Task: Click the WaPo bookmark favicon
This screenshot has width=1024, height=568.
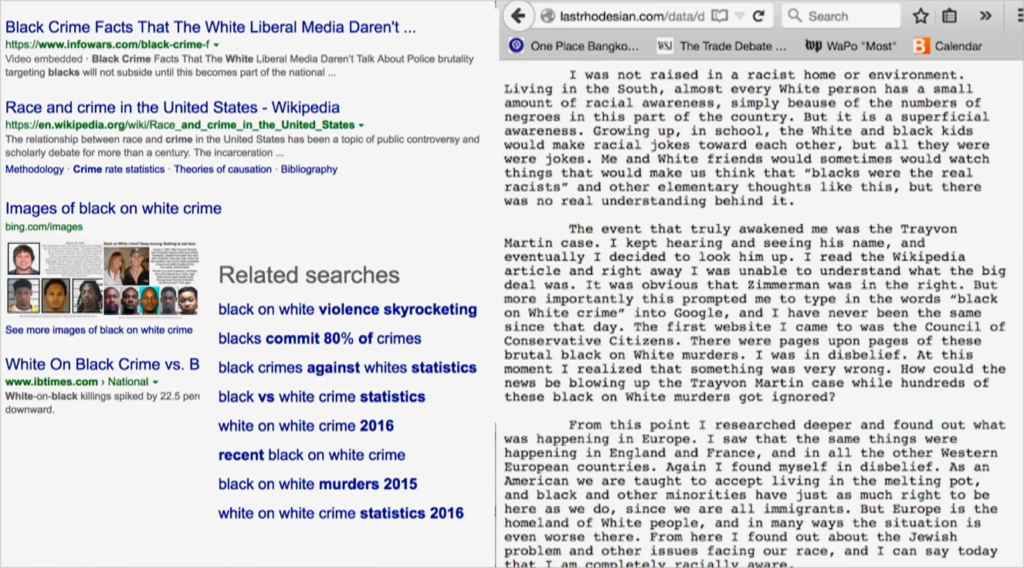Action: point(813,46)
